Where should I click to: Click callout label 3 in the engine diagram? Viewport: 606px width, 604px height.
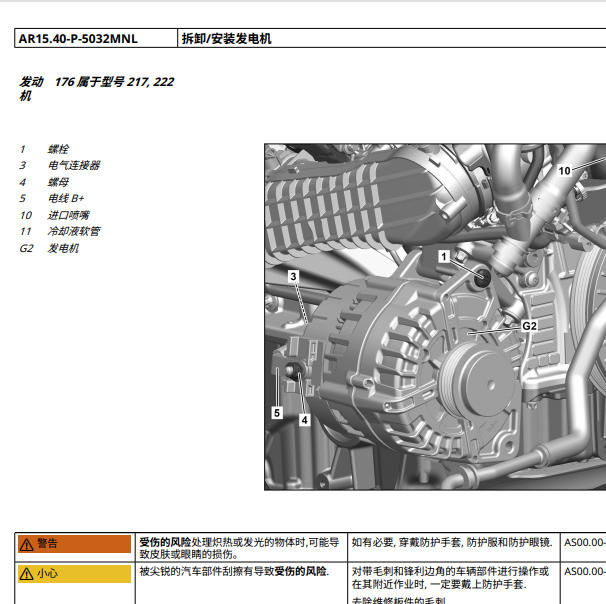point(293,276)
